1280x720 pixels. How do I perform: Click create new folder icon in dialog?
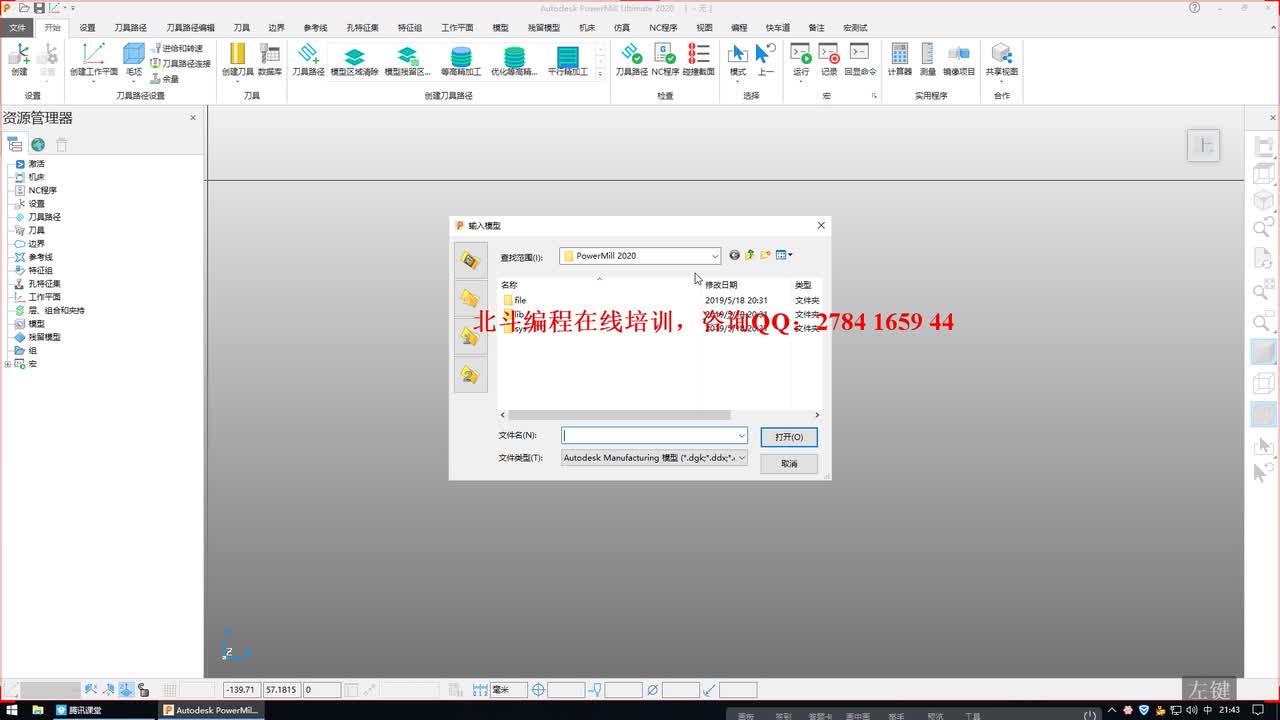click(x=765, y=255)
